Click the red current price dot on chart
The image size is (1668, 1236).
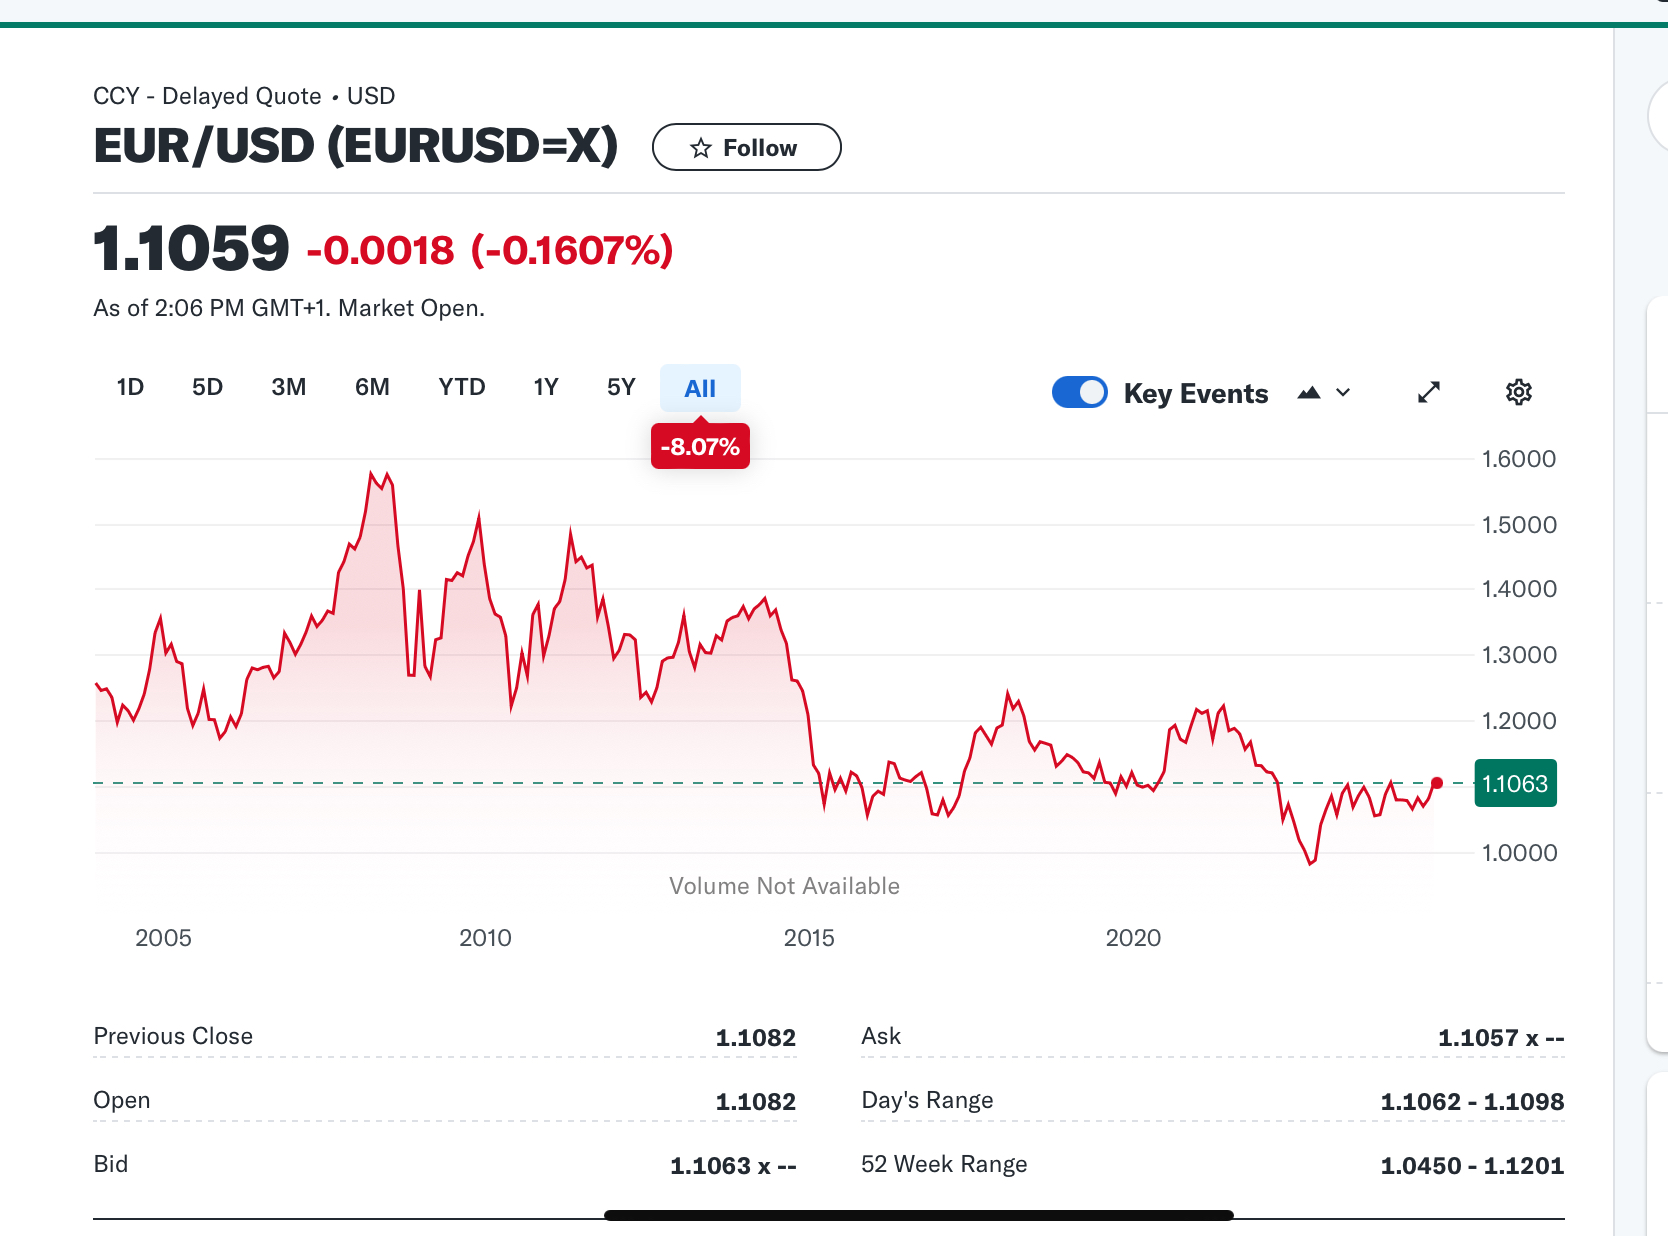point(1437,783)
